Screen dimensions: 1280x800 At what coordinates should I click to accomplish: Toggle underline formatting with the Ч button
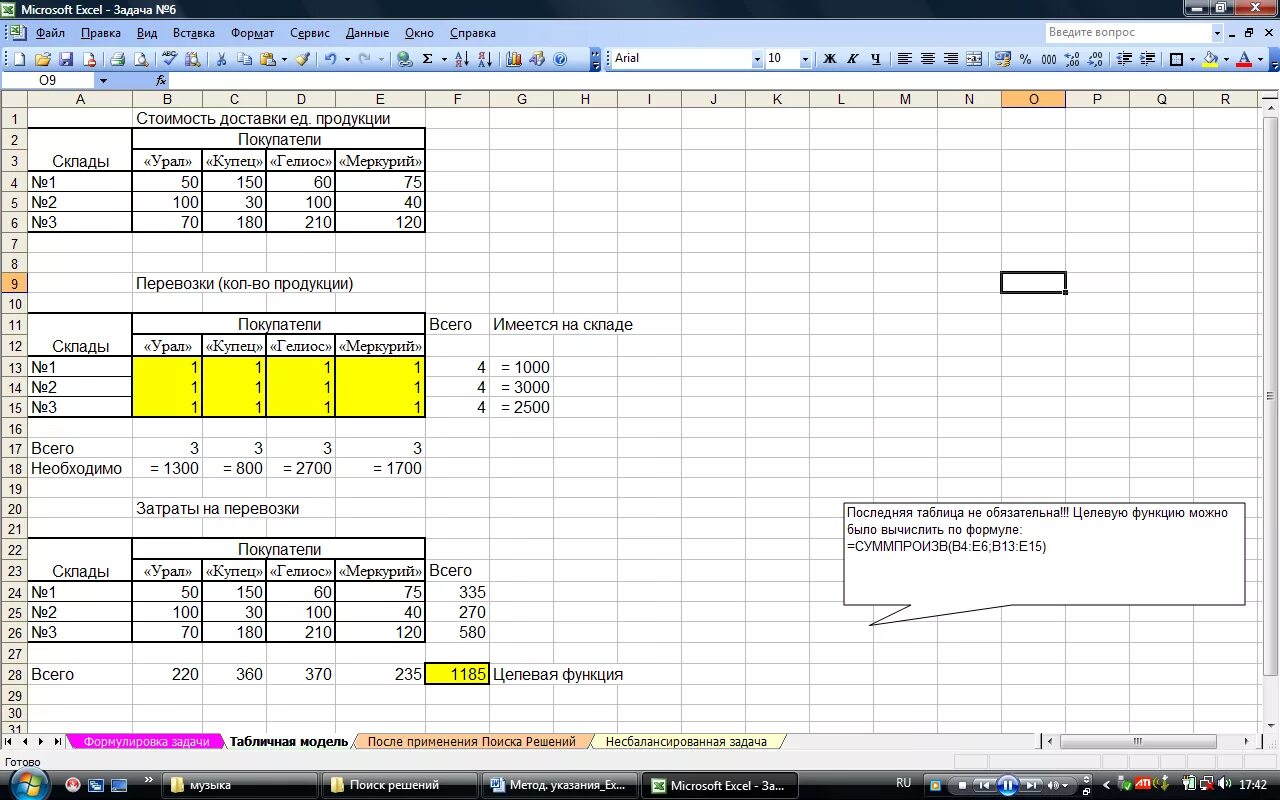[875, 59]
